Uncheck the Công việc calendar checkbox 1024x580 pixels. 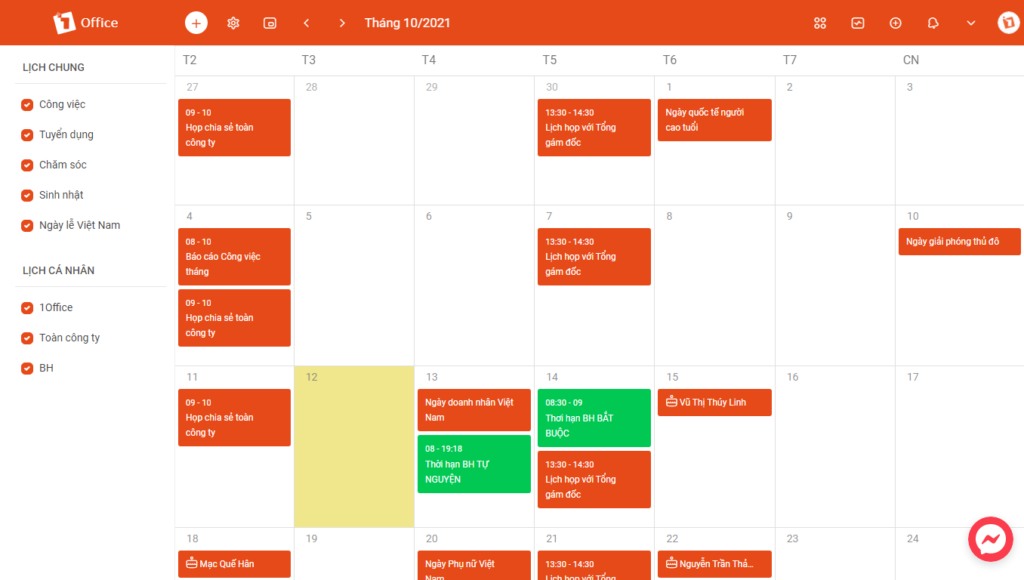coord(28,105)
